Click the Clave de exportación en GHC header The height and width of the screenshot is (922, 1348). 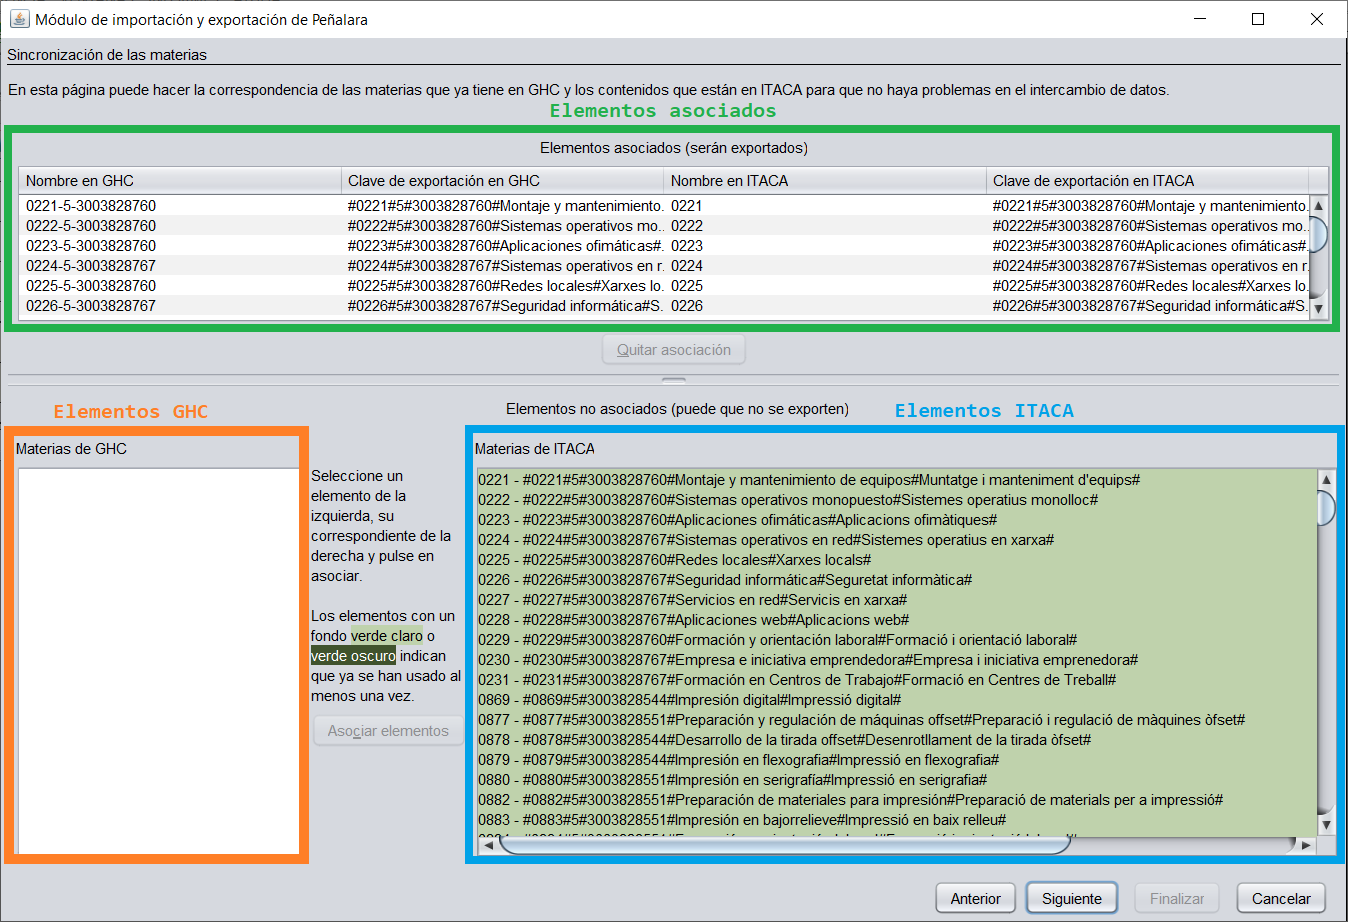502,181
